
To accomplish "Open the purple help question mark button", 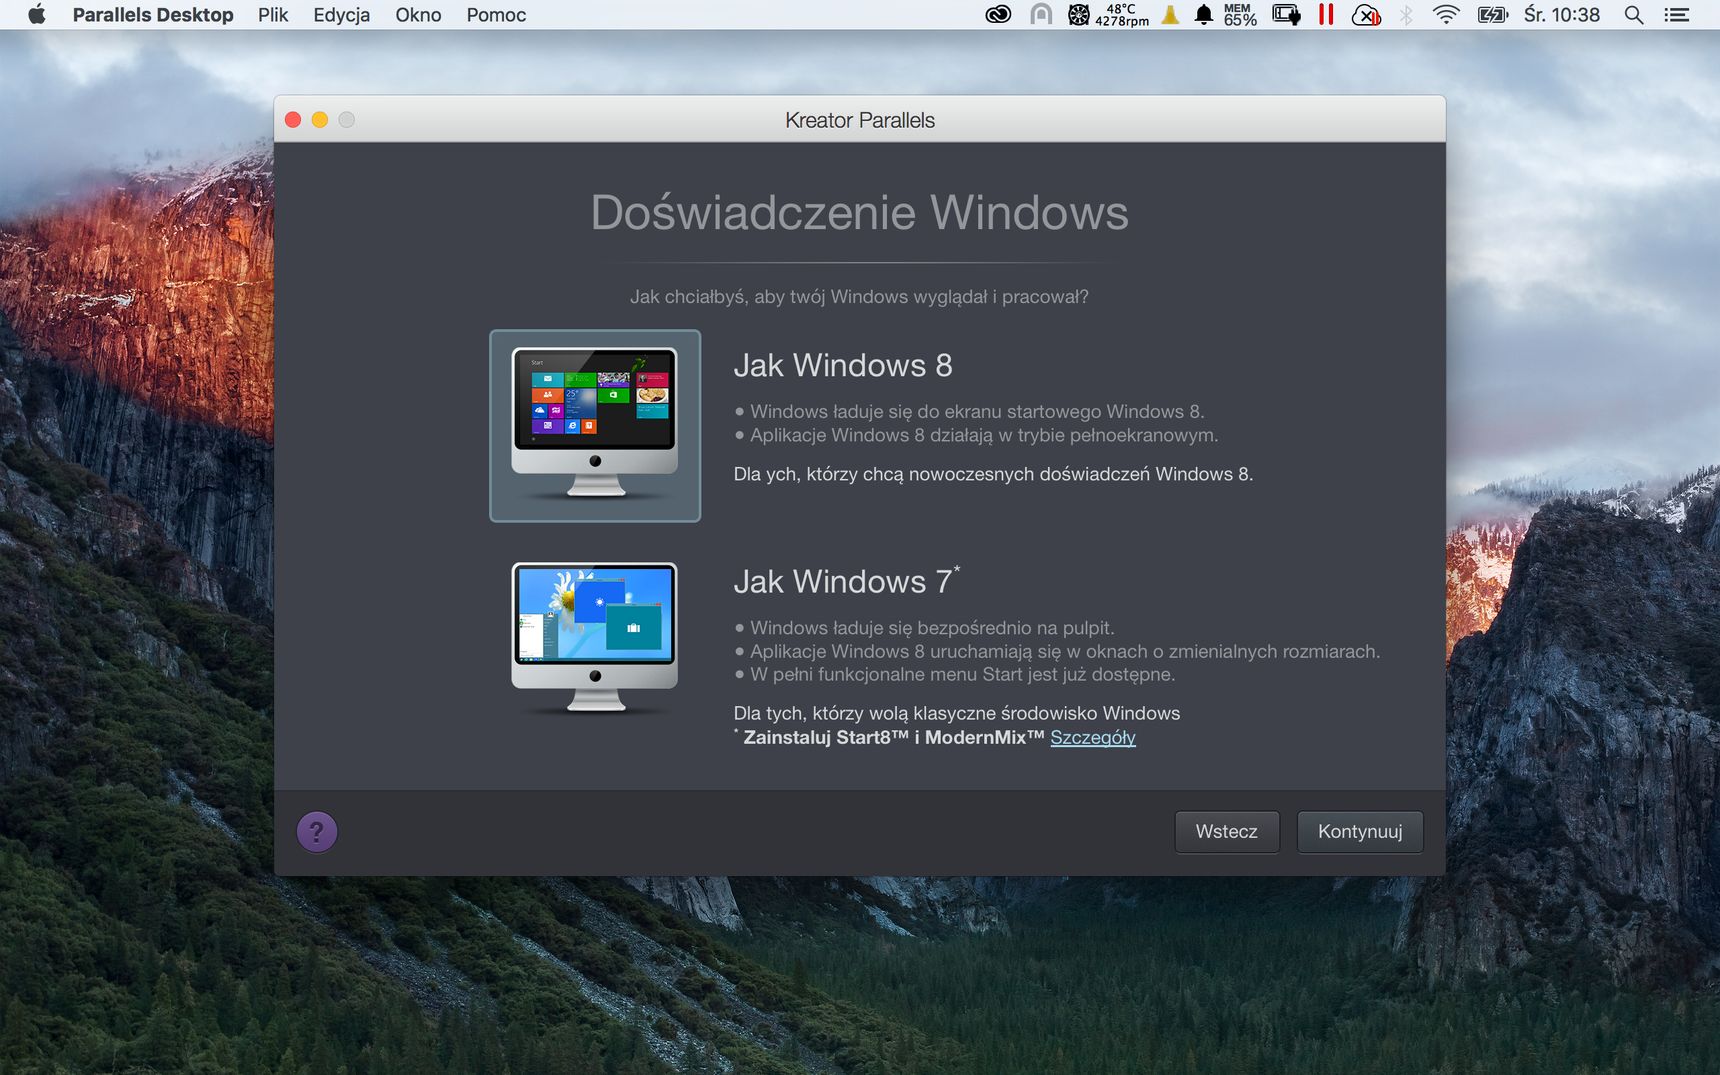I will pyautogui.click(x=317, y=832).
